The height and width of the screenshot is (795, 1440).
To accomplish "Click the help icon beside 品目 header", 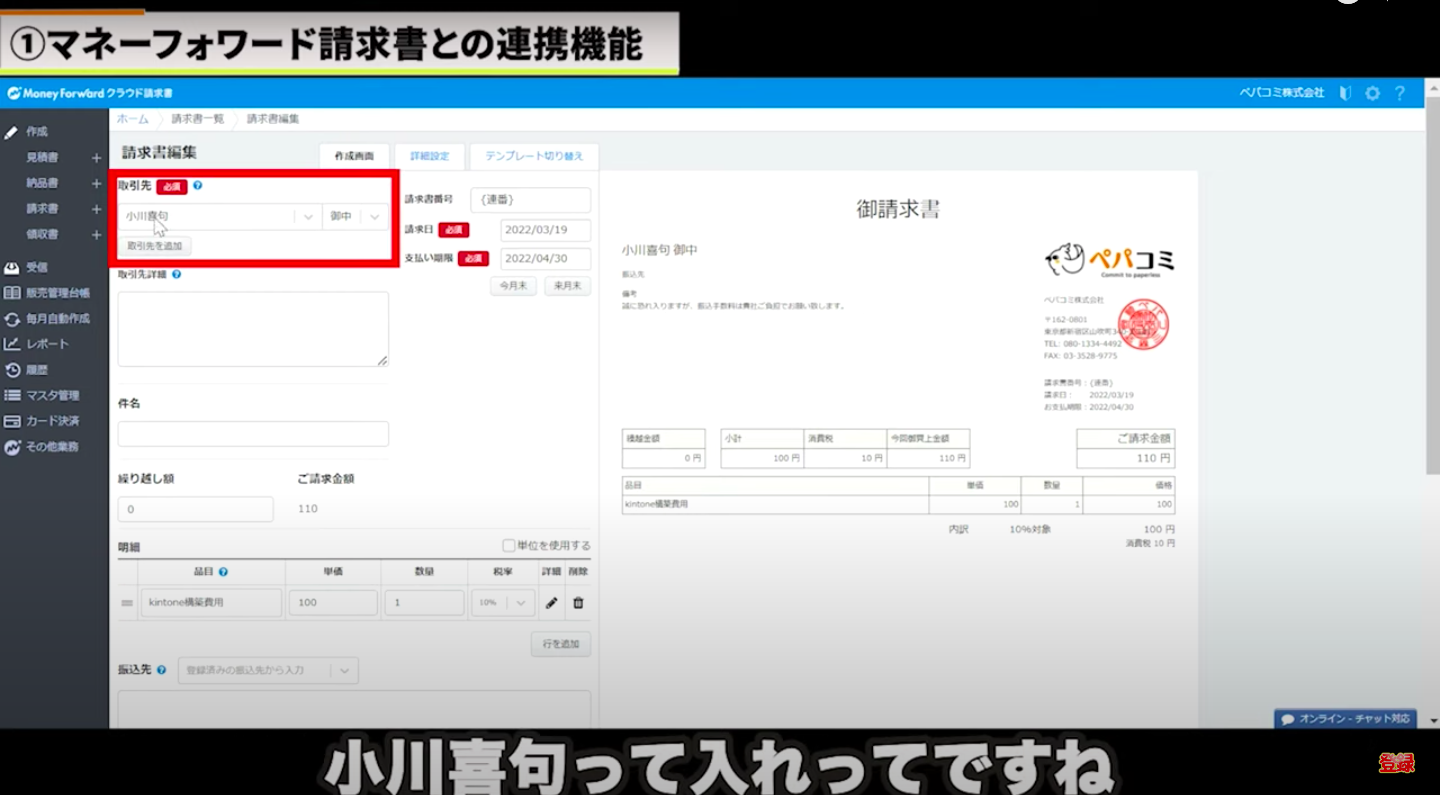I will [223, 572].
